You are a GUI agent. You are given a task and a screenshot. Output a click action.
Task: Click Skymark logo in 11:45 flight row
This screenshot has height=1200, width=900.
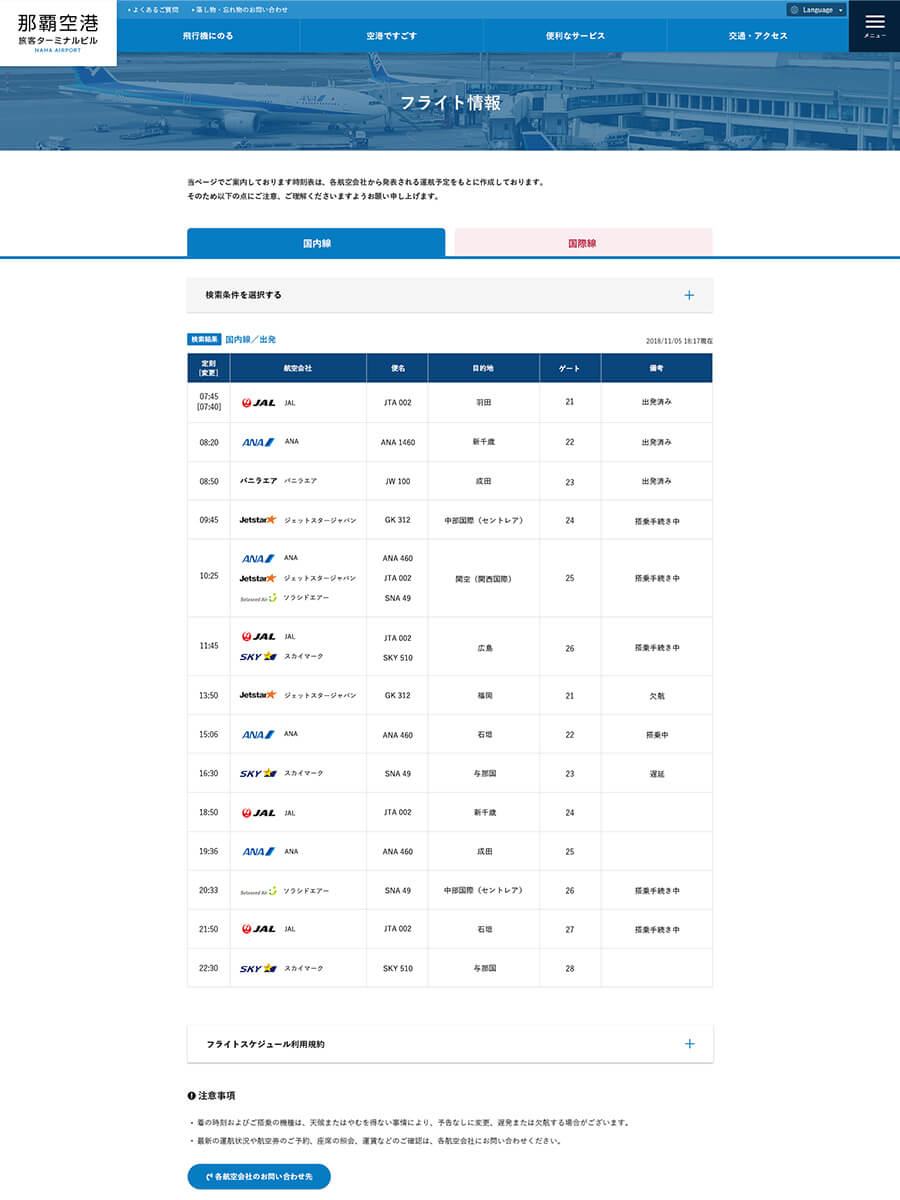[258, 657]
